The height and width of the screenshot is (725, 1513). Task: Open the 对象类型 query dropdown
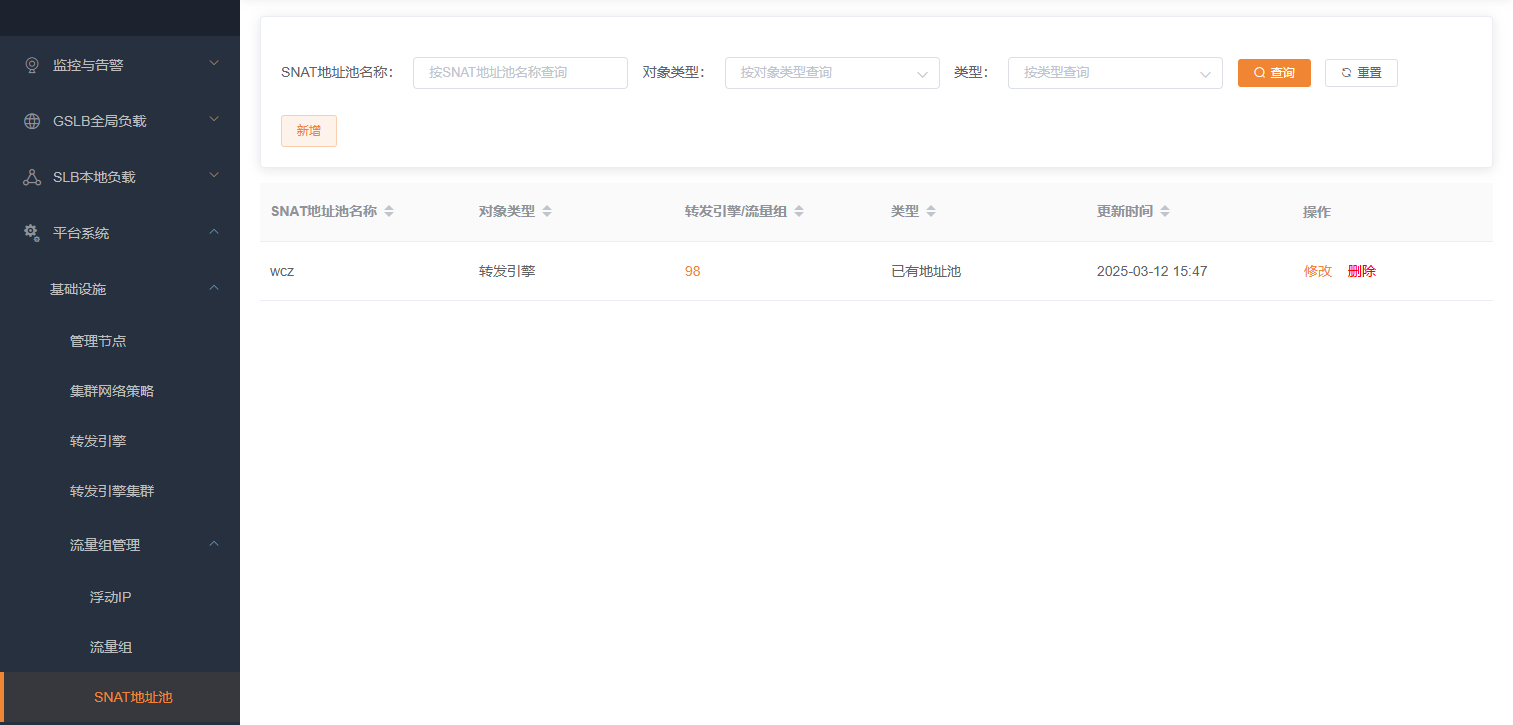click(x=831, y=73)
